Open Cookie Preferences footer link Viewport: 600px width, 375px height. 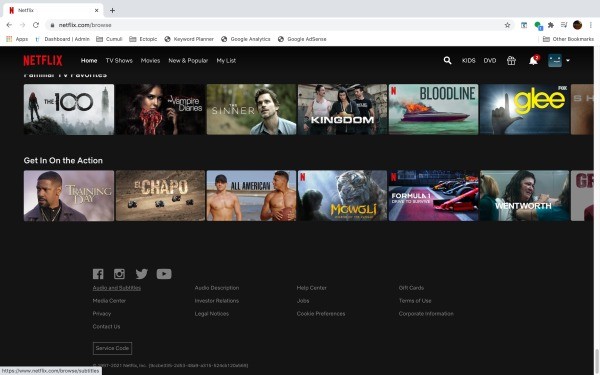click(321, 314)
